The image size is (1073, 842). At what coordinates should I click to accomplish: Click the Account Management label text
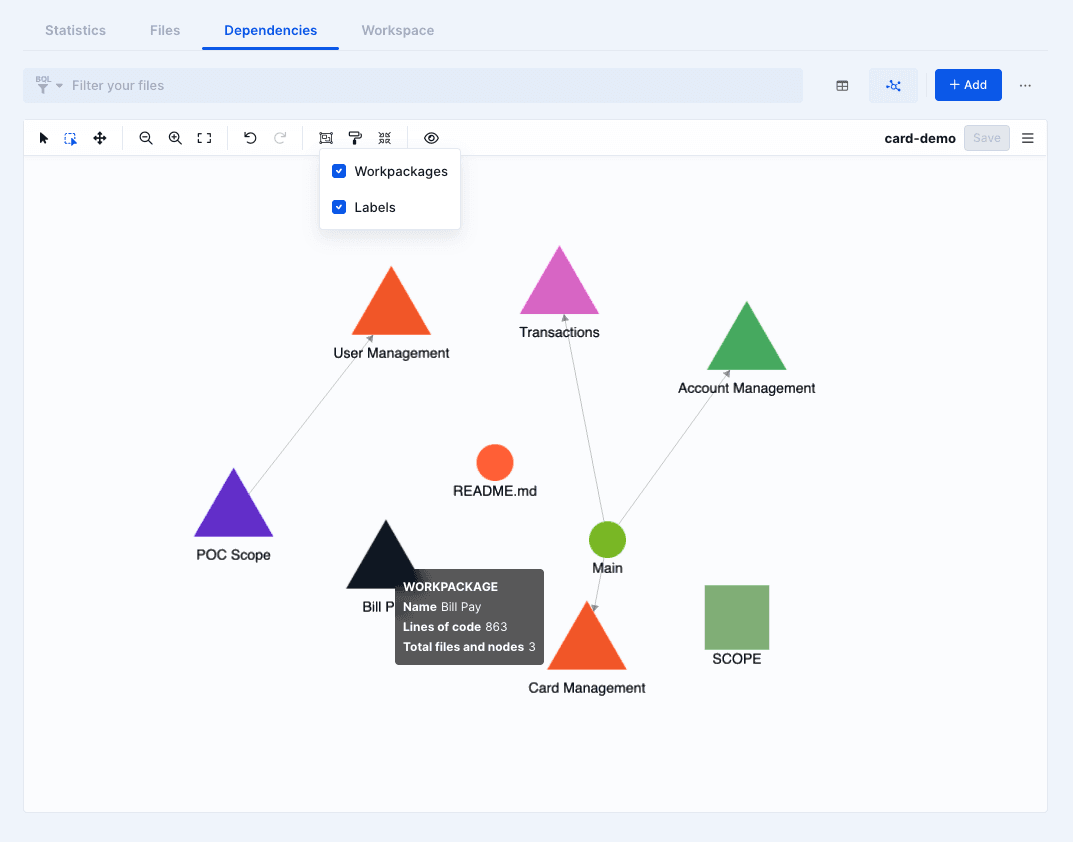click(x=747, y=388)
